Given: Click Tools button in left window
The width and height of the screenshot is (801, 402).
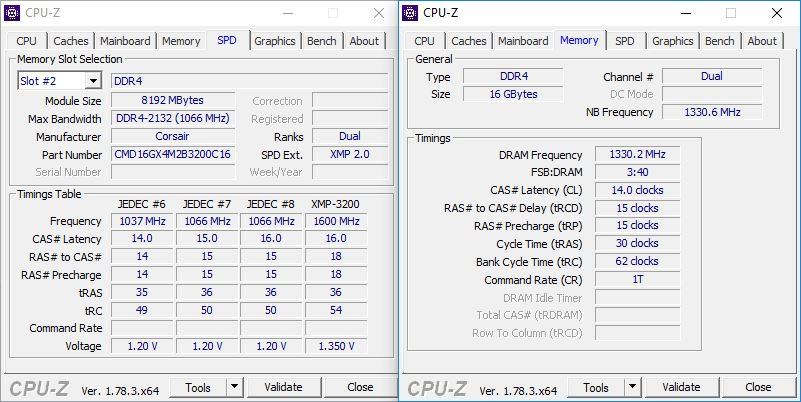Looking at the screenshot, I should 198,387.
